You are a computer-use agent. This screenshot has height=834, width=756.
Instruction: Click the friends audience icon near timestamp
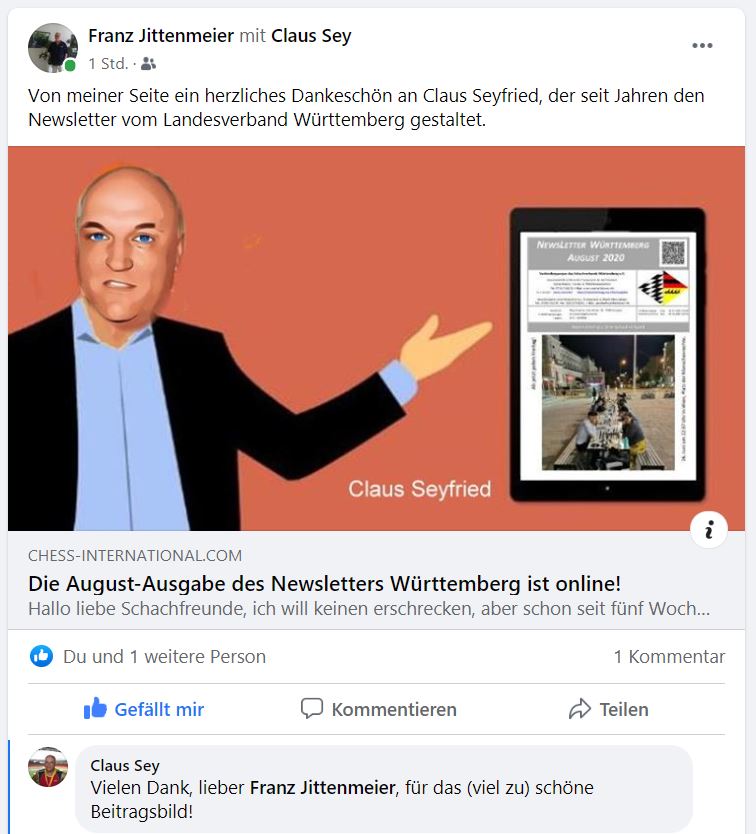coord(148,64)
